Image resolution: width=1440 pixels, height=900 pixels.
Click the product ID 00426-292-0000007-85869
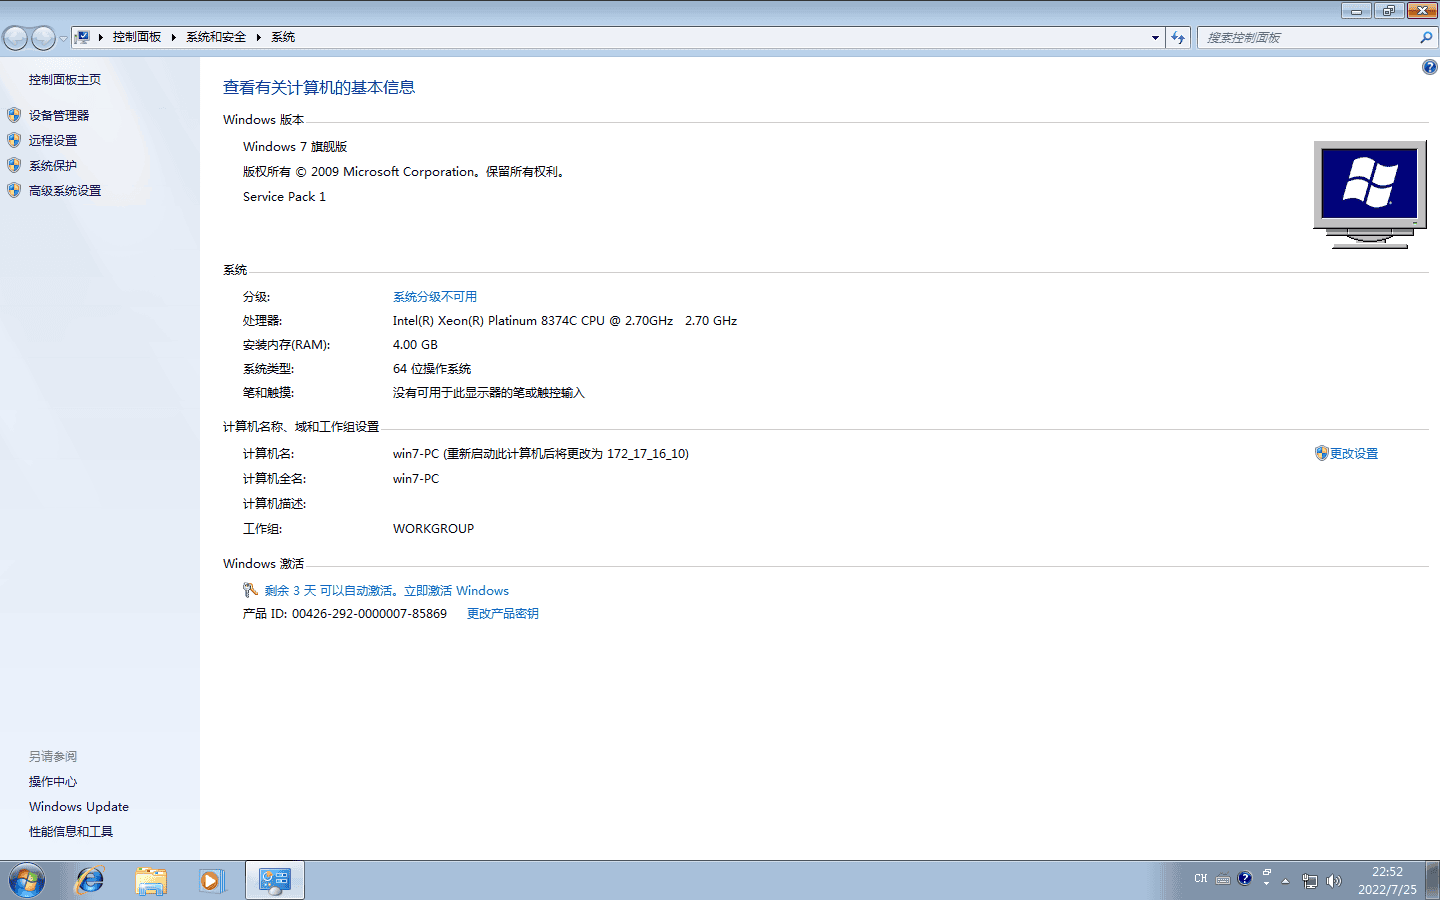pyautogui.click(x=369, y=614)
